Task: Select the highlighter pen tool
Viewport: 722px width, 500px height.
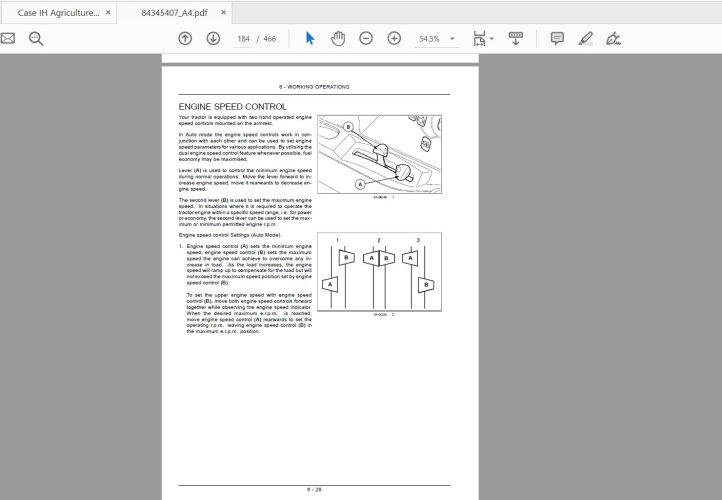Action: coord(585,38)
